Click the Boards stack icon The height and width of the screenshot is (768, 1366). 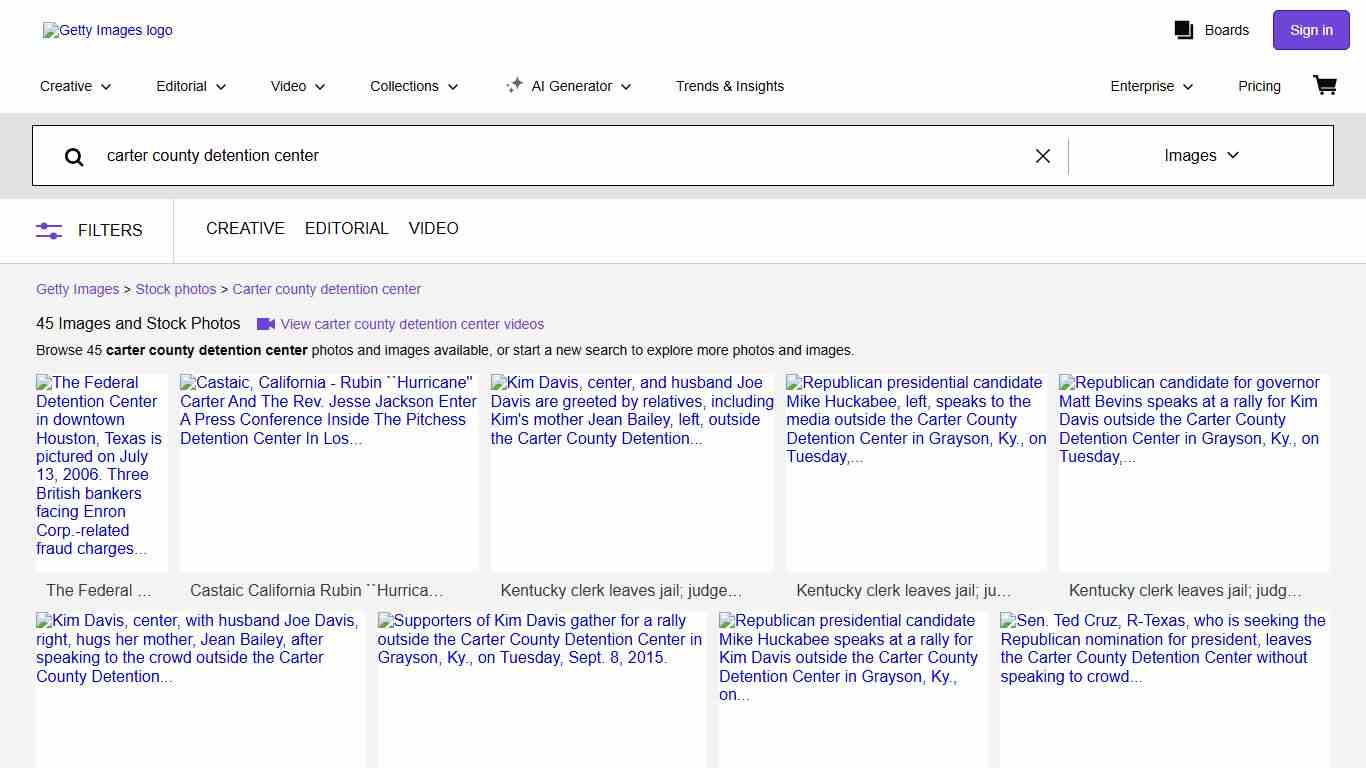click(1184, 30)
